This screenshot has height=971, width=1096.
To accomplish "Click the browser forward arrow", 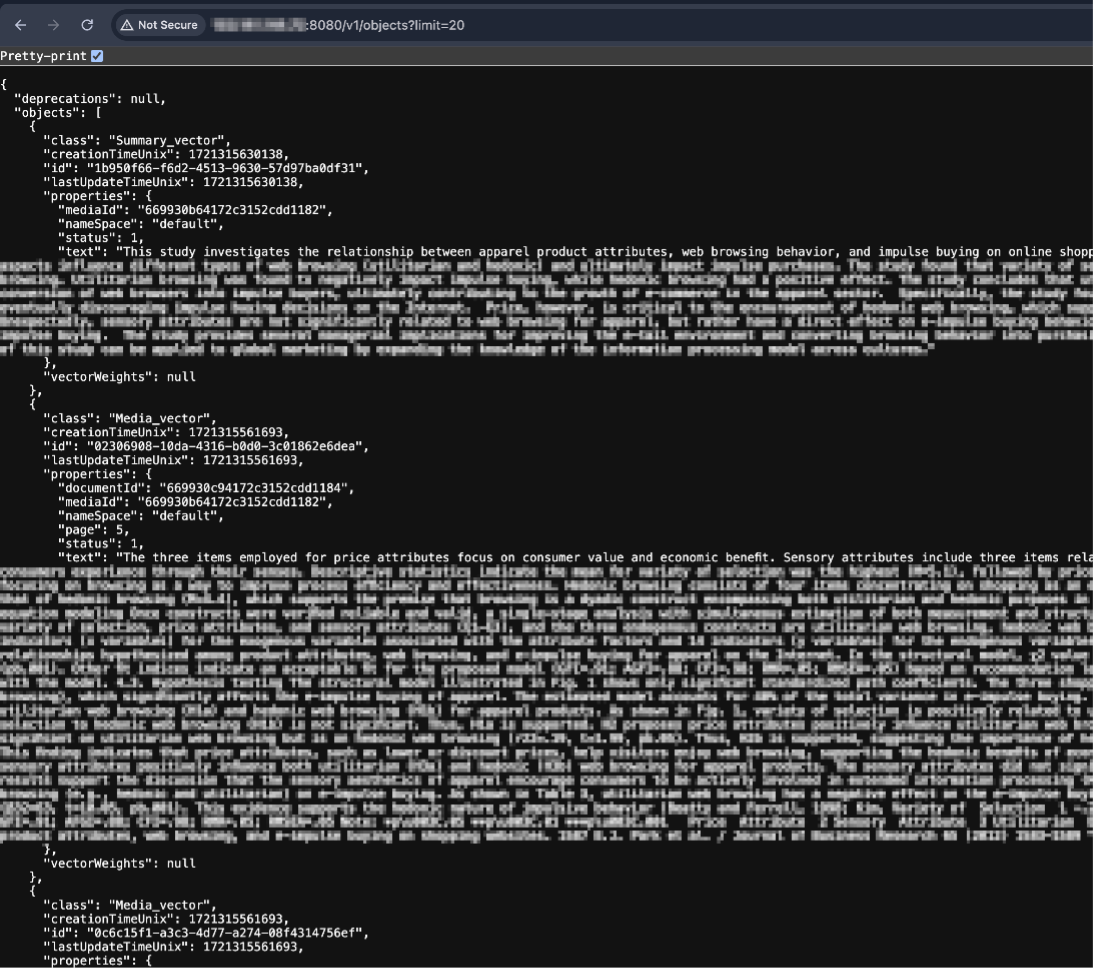I will click(x=53, y=25).
